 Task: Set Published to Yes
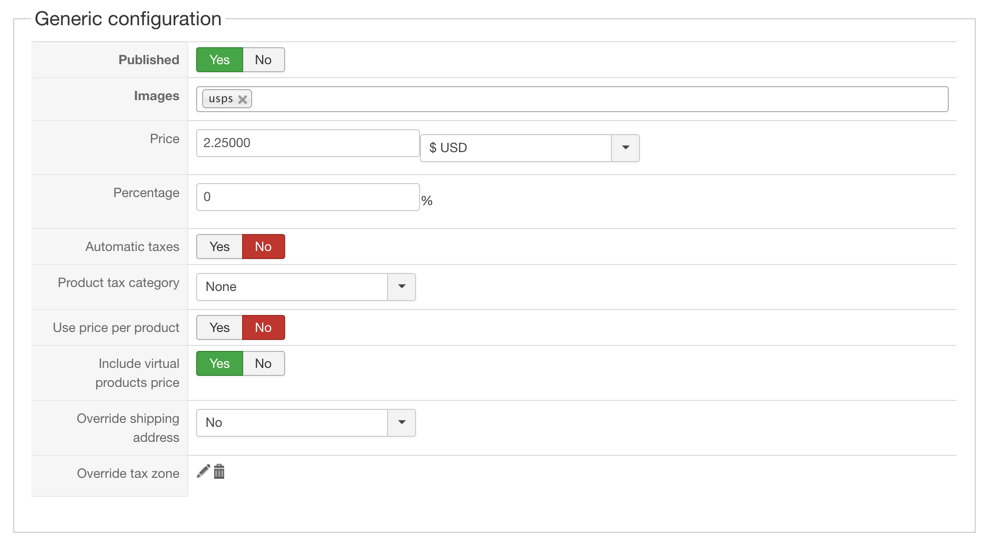pyautogui.click(x=219, y=60)
